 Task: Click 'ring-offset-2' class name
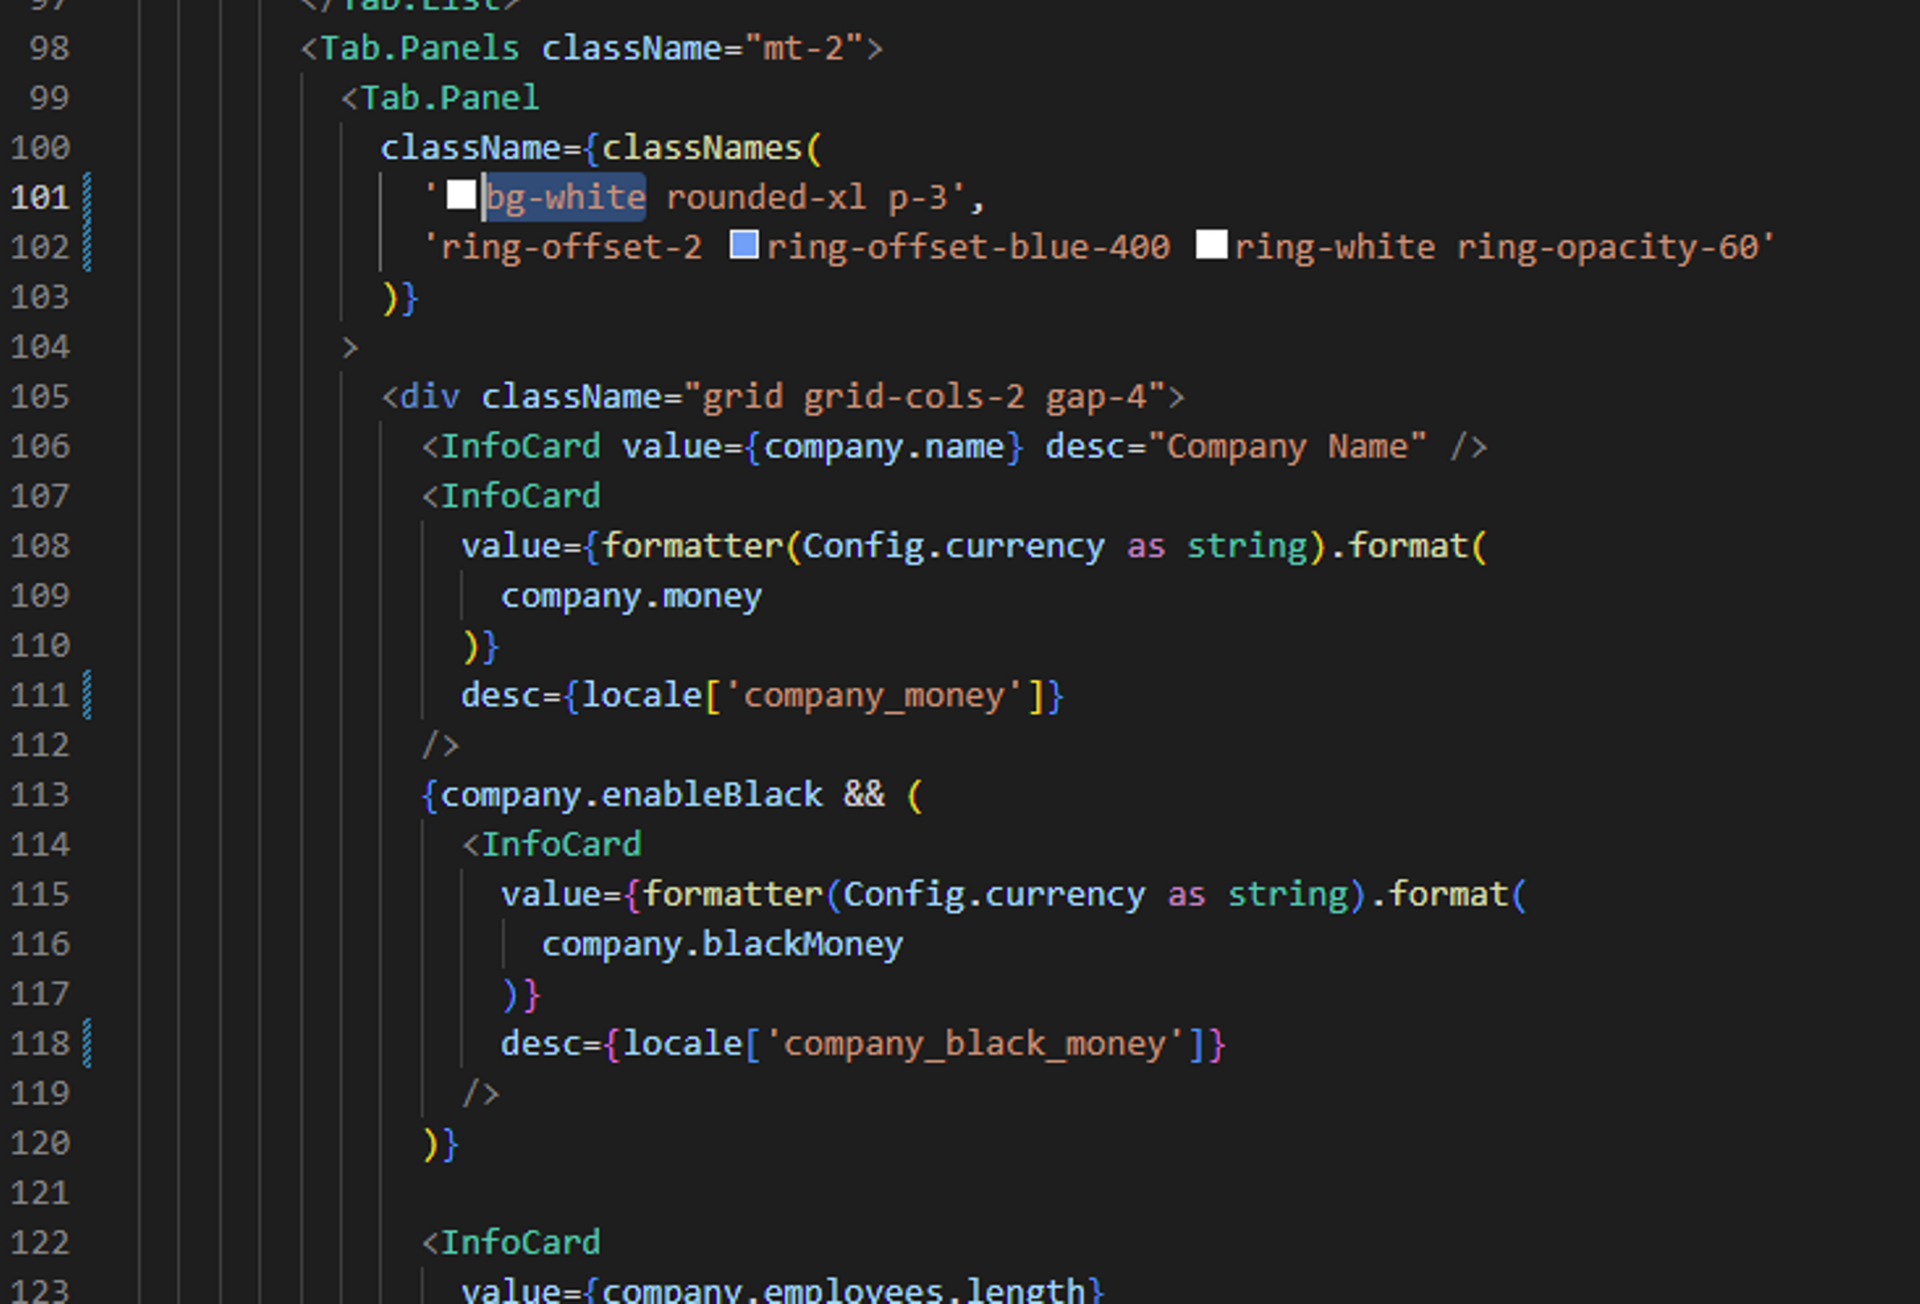point(571,247)
